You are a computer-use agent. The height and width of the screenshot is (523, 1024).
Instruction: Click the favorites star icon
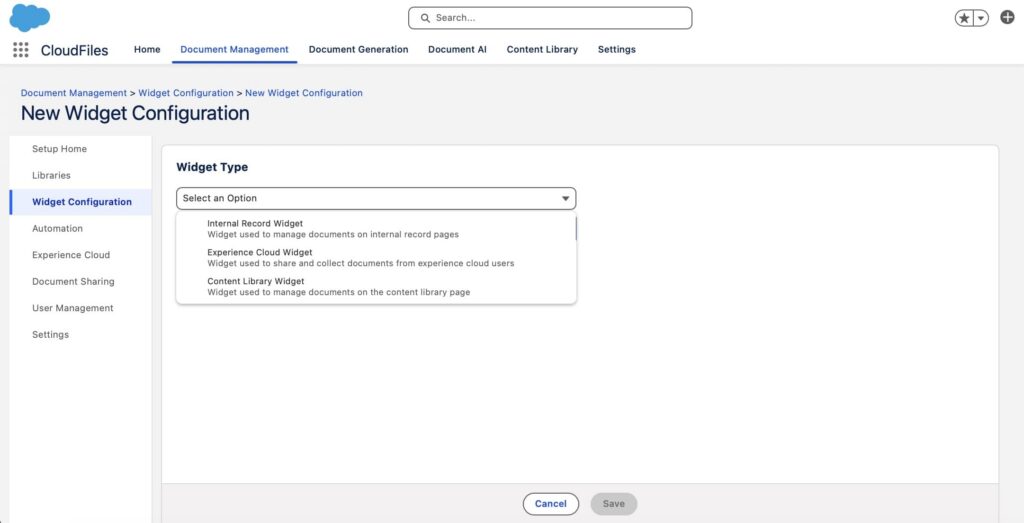coord(964,18)
